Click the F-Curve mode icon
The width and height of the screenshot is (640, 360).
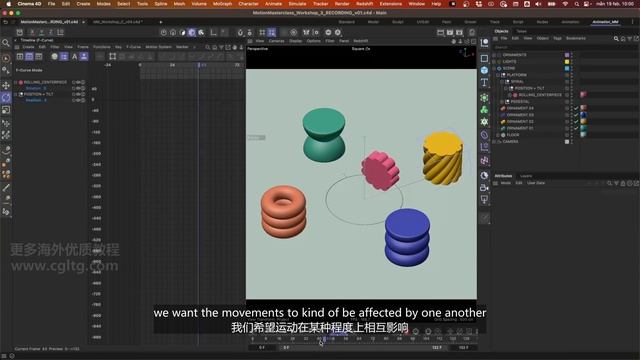click(29, 57)
